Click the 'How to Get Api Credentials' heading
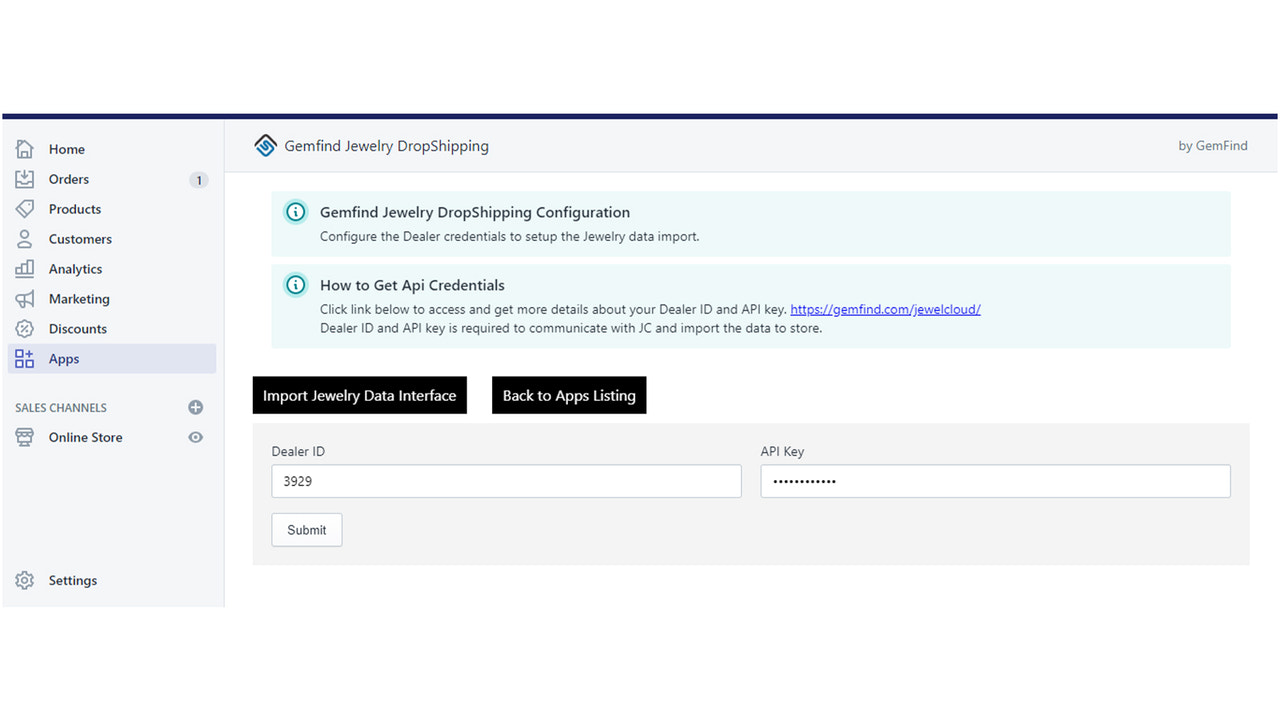Screen dimensions: 1280x720 412,285
